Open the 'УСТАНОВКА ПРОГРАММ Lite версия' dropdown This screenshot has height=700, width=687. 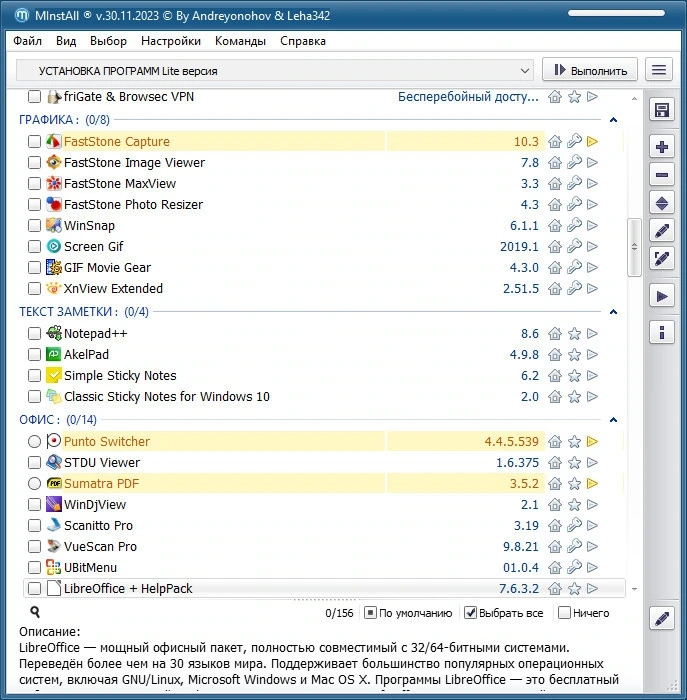(x=275, y=71)
